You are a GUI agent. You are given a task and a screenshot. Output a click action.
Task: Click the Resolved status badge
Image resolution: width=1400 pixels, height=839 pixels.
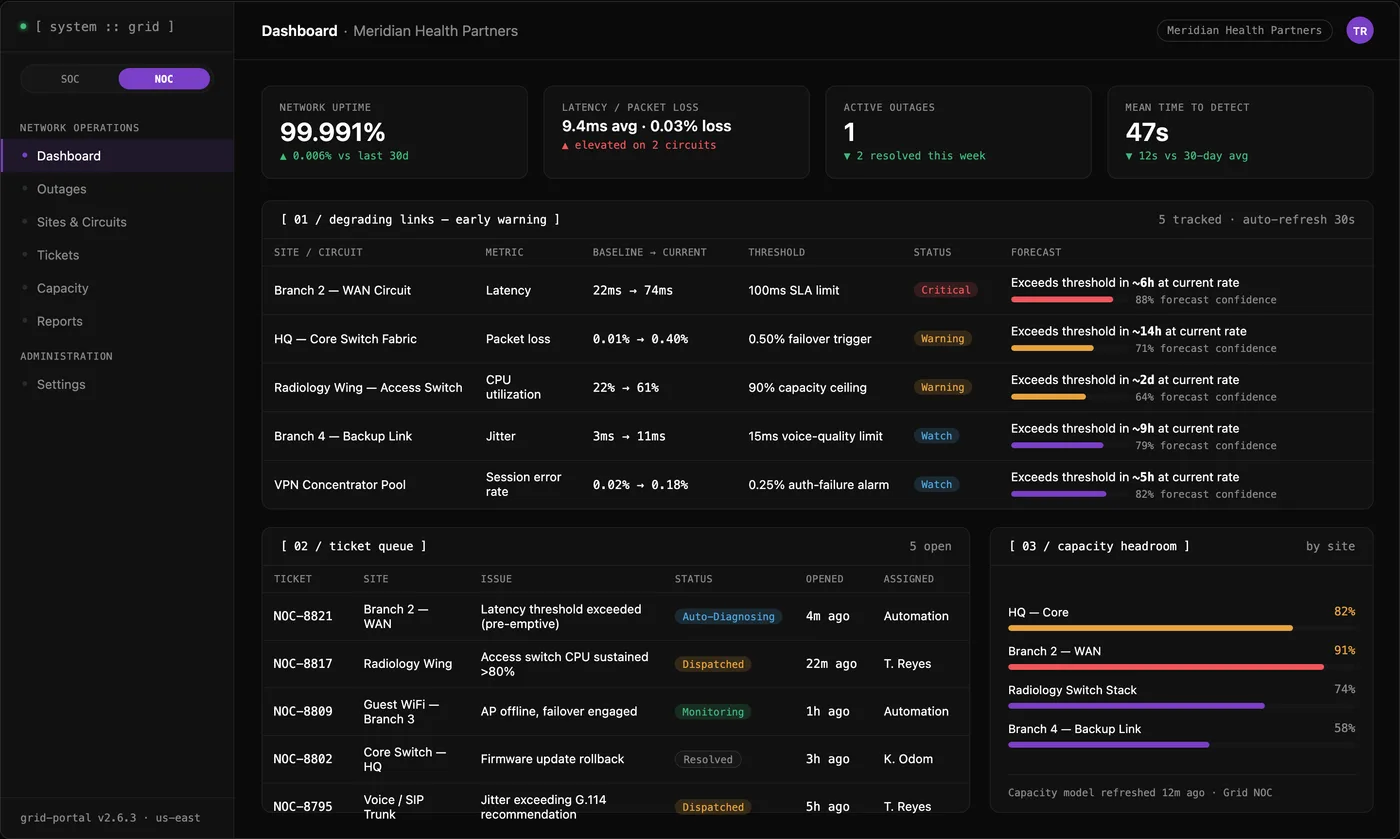[708, 760]
